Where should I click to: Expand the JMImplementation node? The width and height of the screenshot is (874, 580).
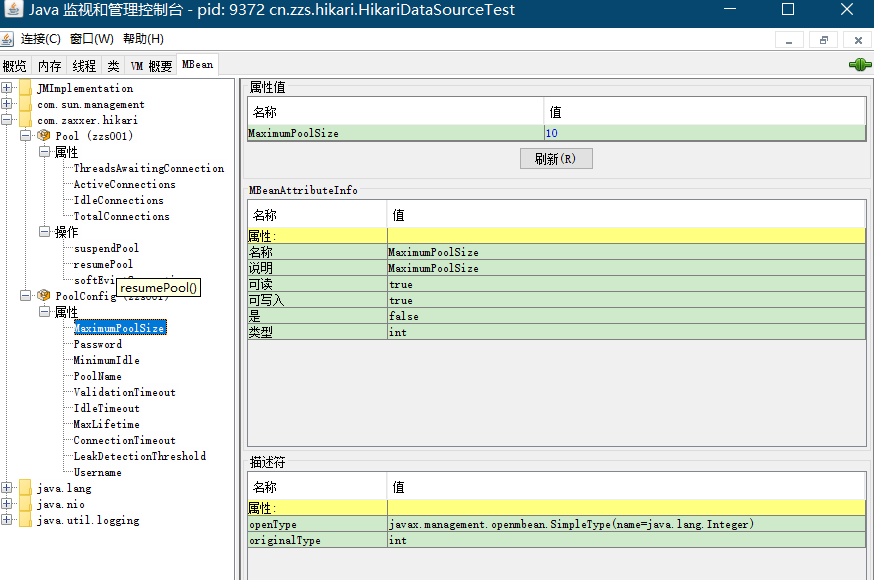(7, 87)
